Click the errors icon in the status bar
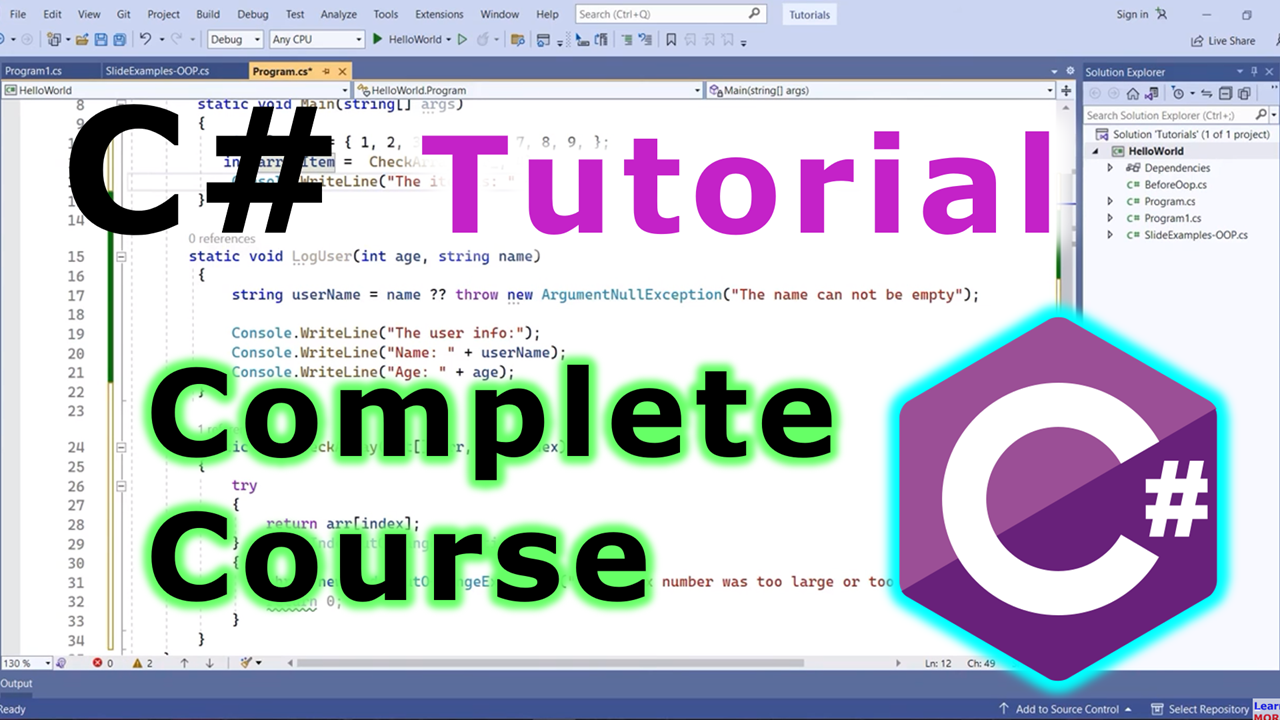 97,663
